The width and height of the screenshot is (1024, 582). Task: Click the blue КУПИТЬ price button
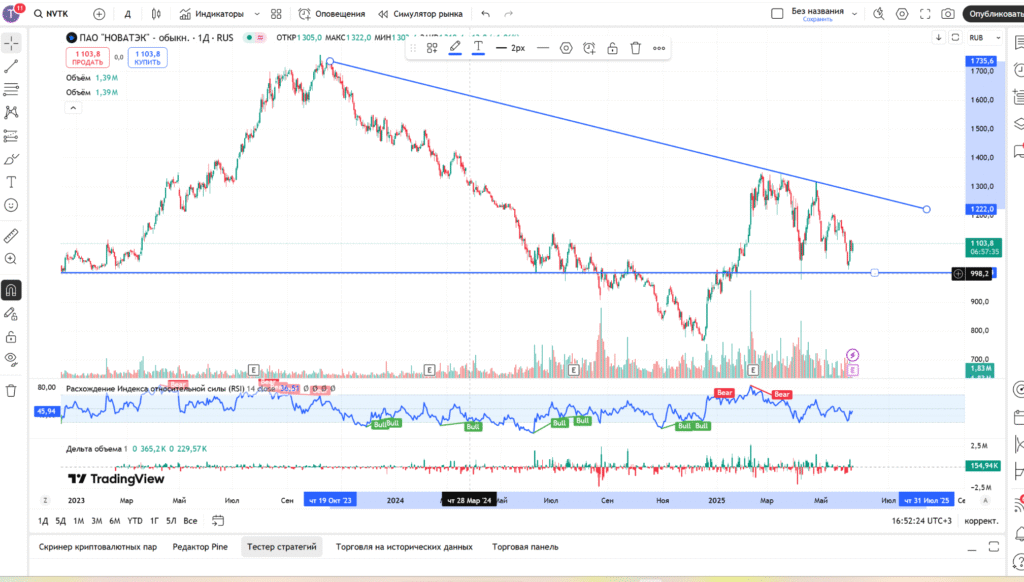pyautogui.click(x=148, y=57)
